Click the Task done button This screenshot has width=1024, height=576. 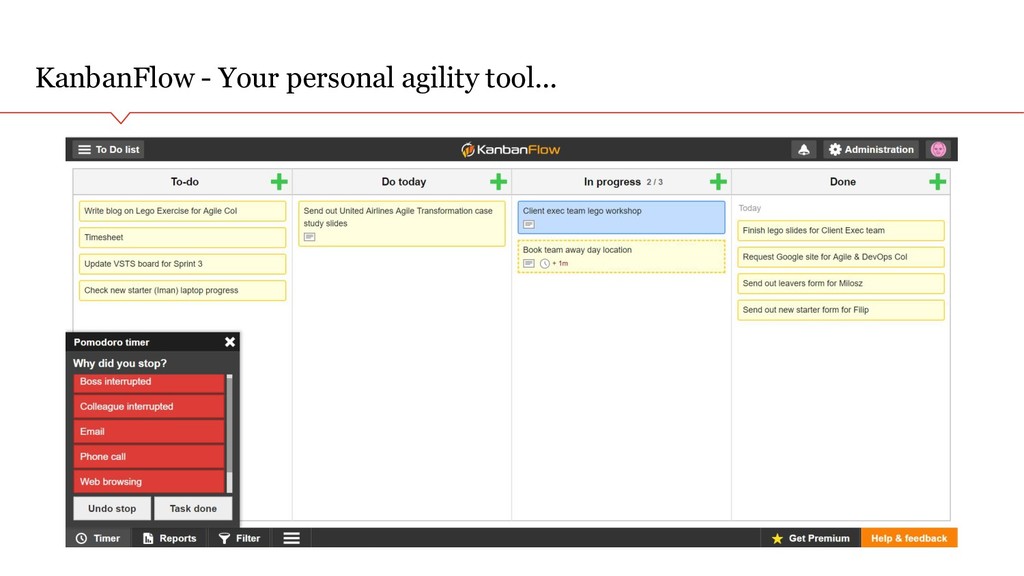tap(193, 508)
